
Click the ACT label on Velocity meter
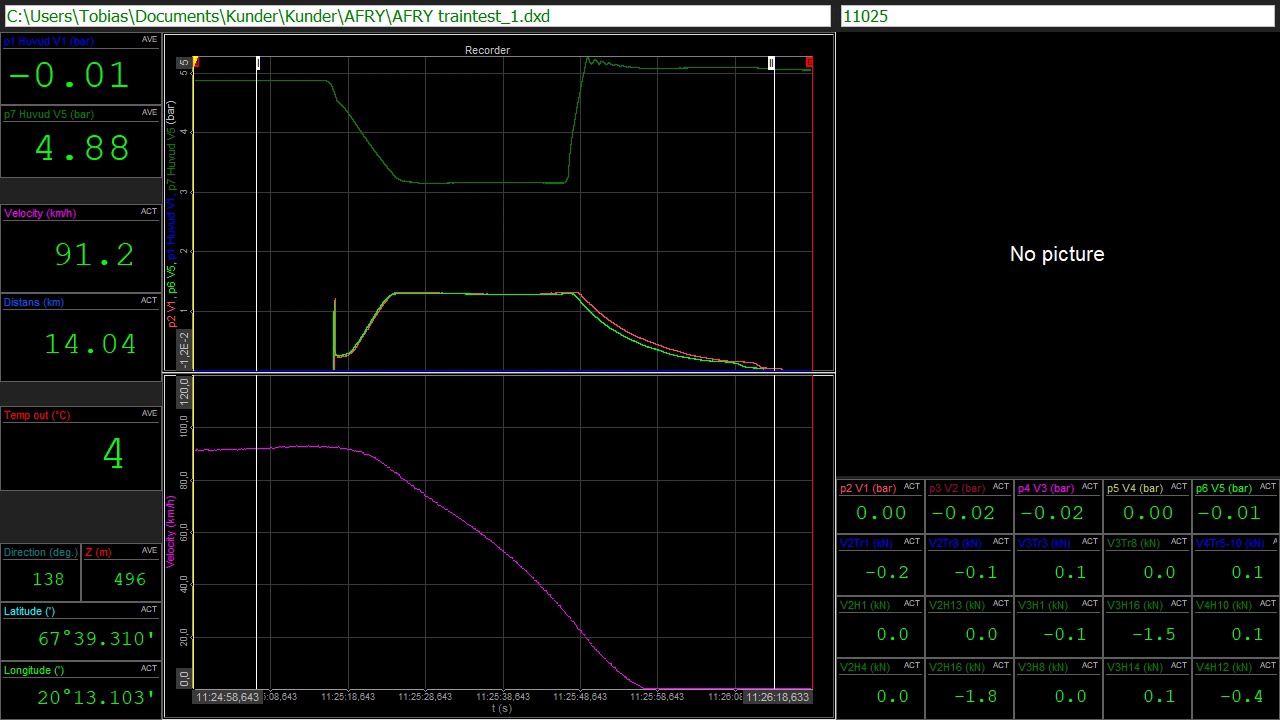[149, 211]
